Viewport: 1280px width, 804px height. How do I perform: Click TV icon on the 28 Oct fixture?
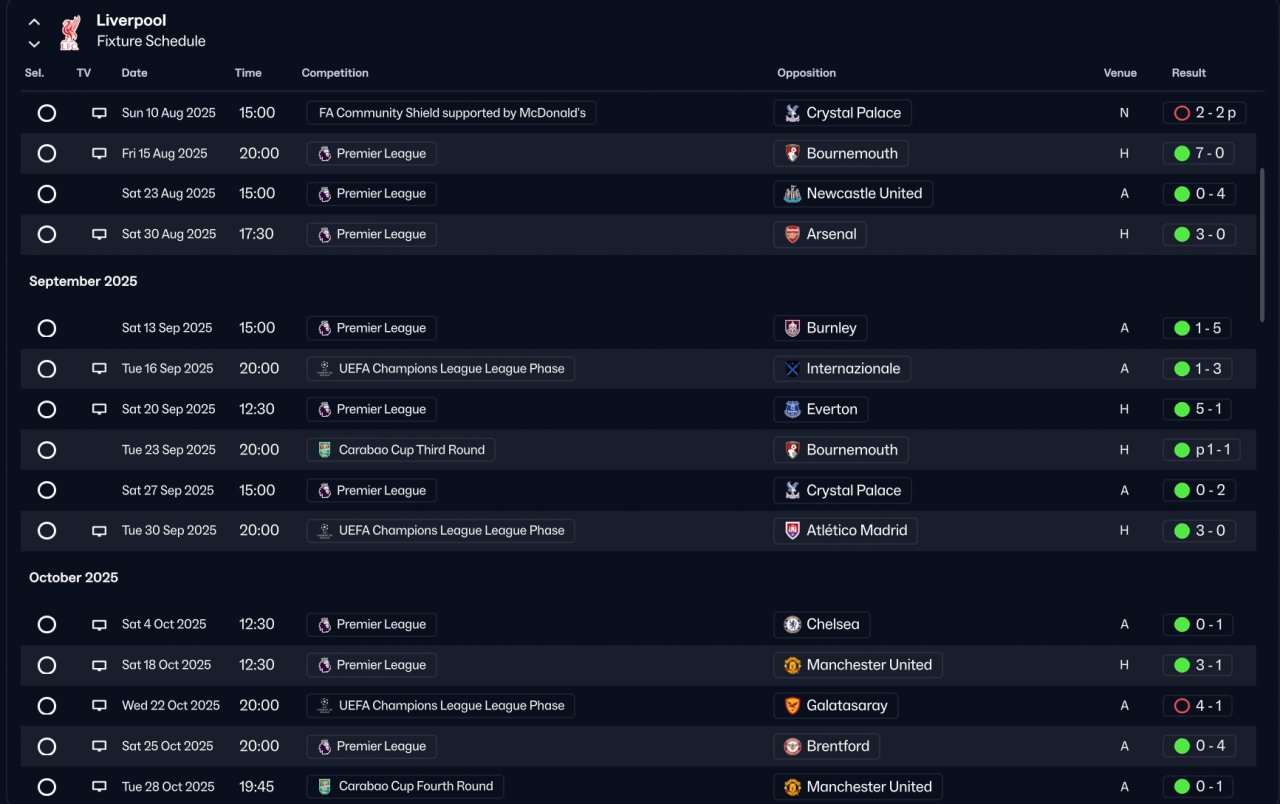99,787
